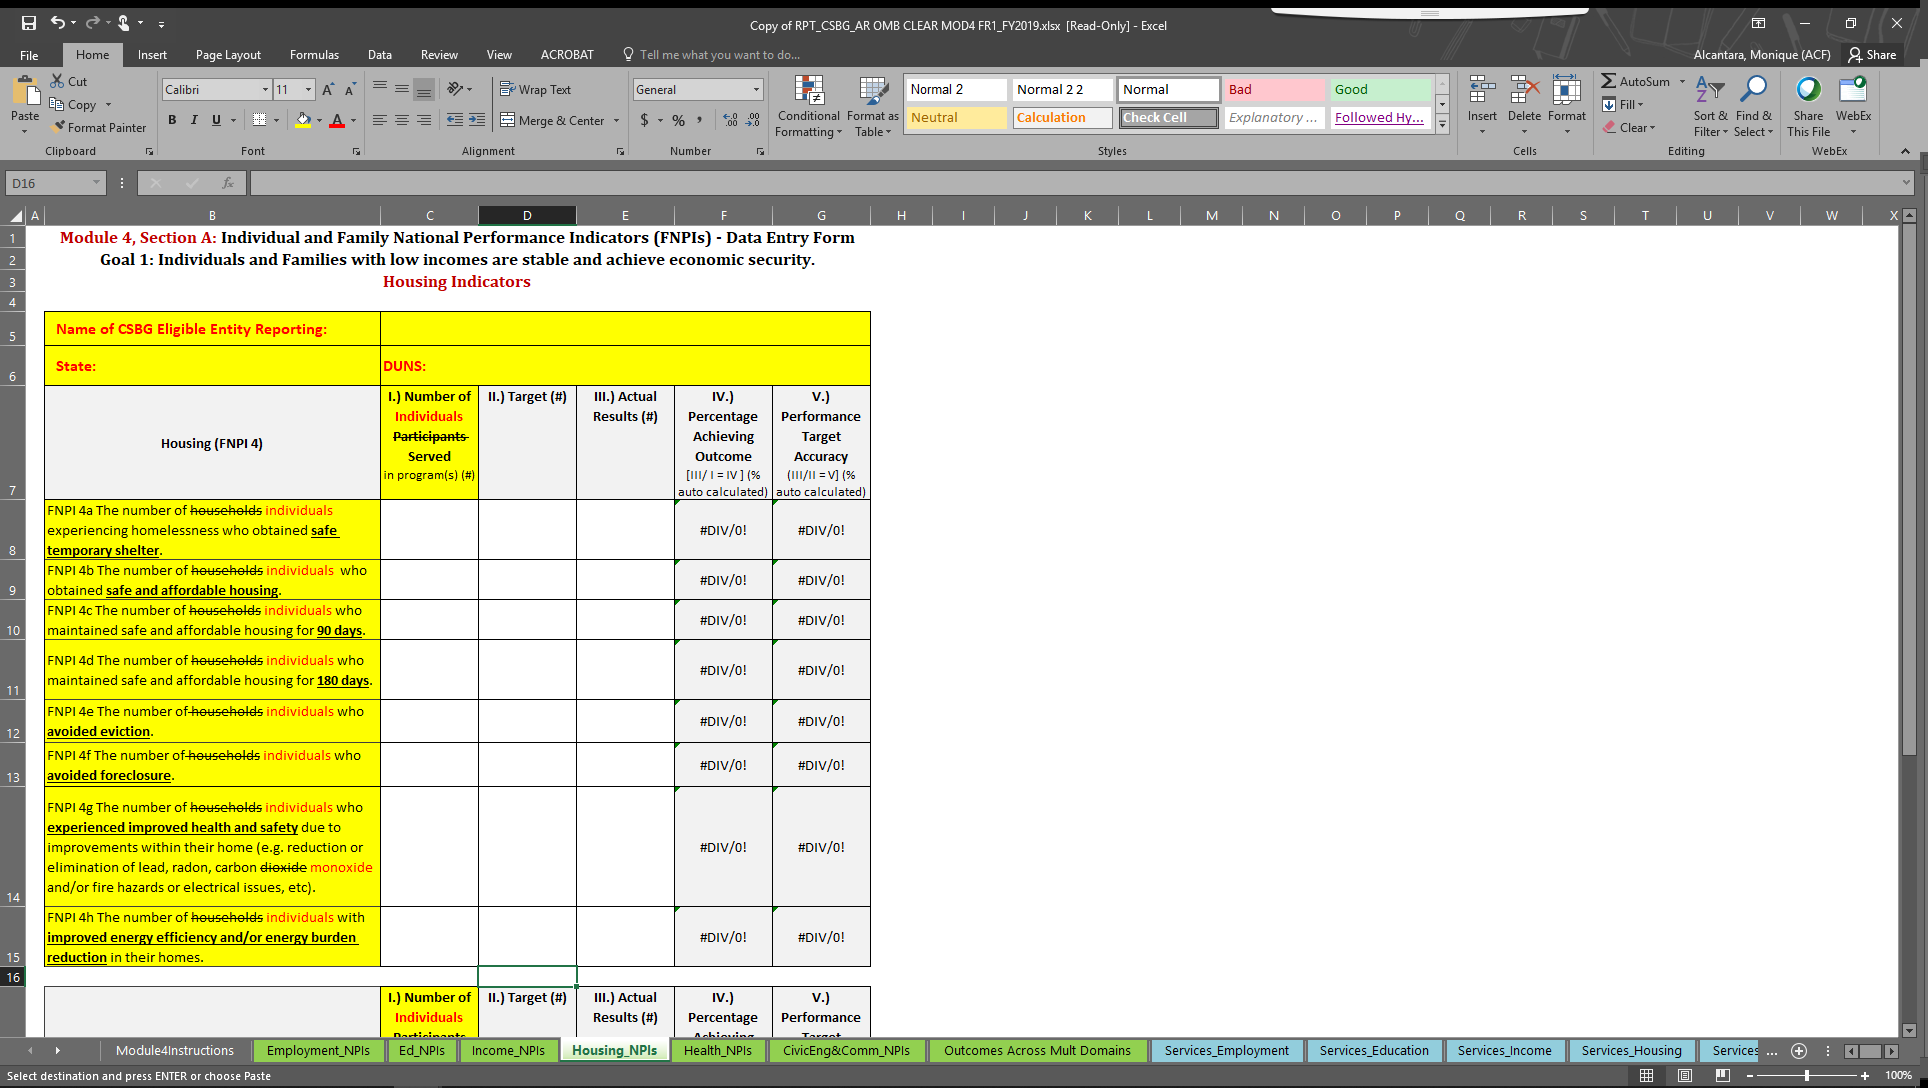The image size is (1928, 1088).
Task: Switch to Health_NPIs sheet tab
Action: pos(717,1050)
